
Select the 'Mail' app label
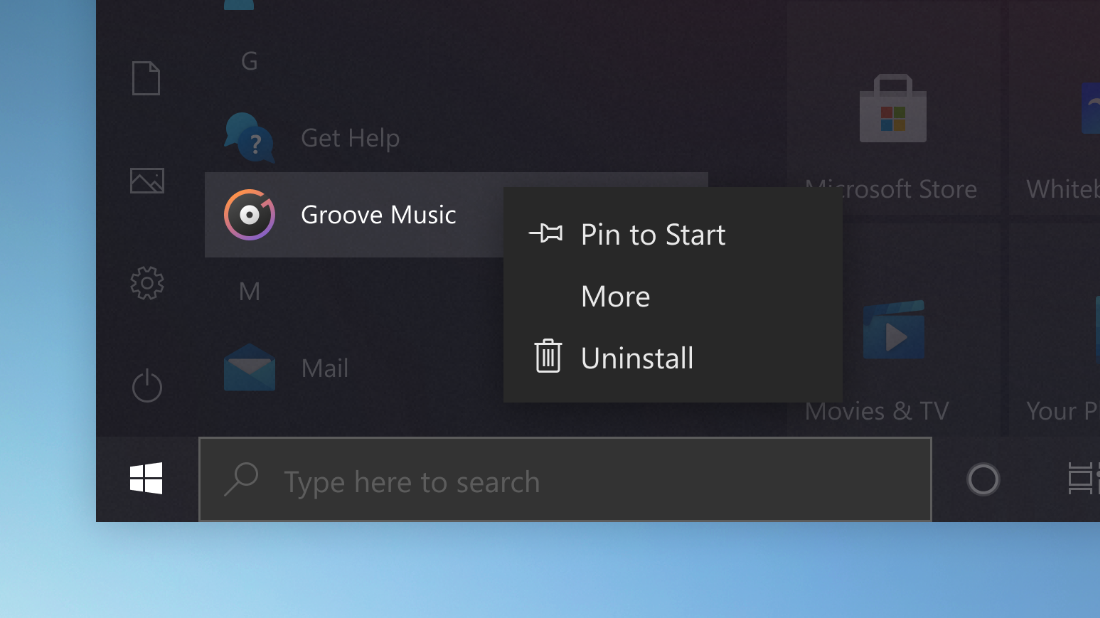[x=324, y=368]
